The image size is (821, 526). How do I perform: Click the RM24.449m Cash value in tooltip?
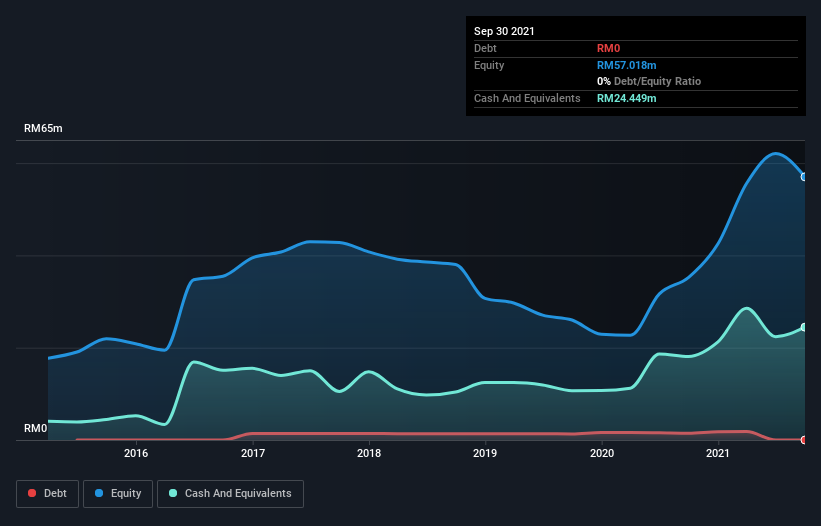click(x=626, y=98)
